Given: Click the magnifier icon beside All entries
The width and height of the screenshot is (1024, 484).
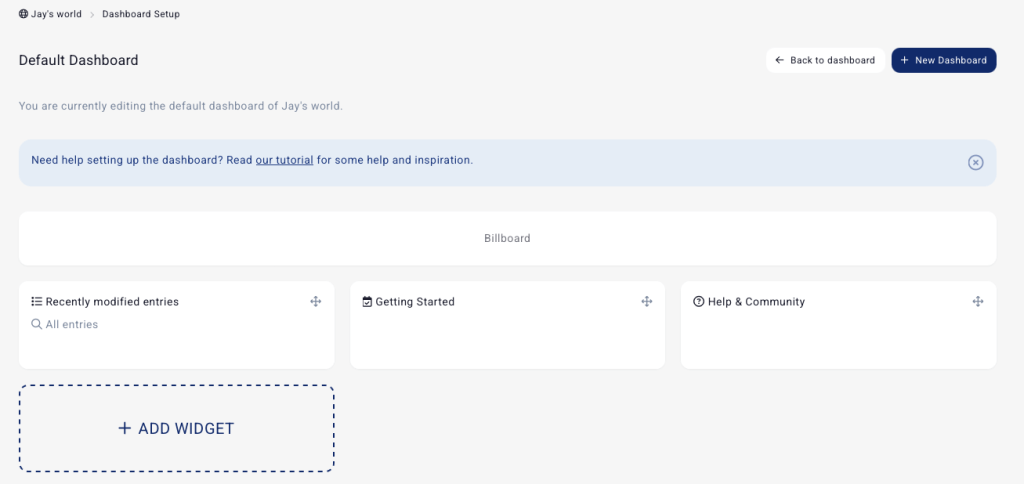Looking at the screenshot, I should click(37, 325).
